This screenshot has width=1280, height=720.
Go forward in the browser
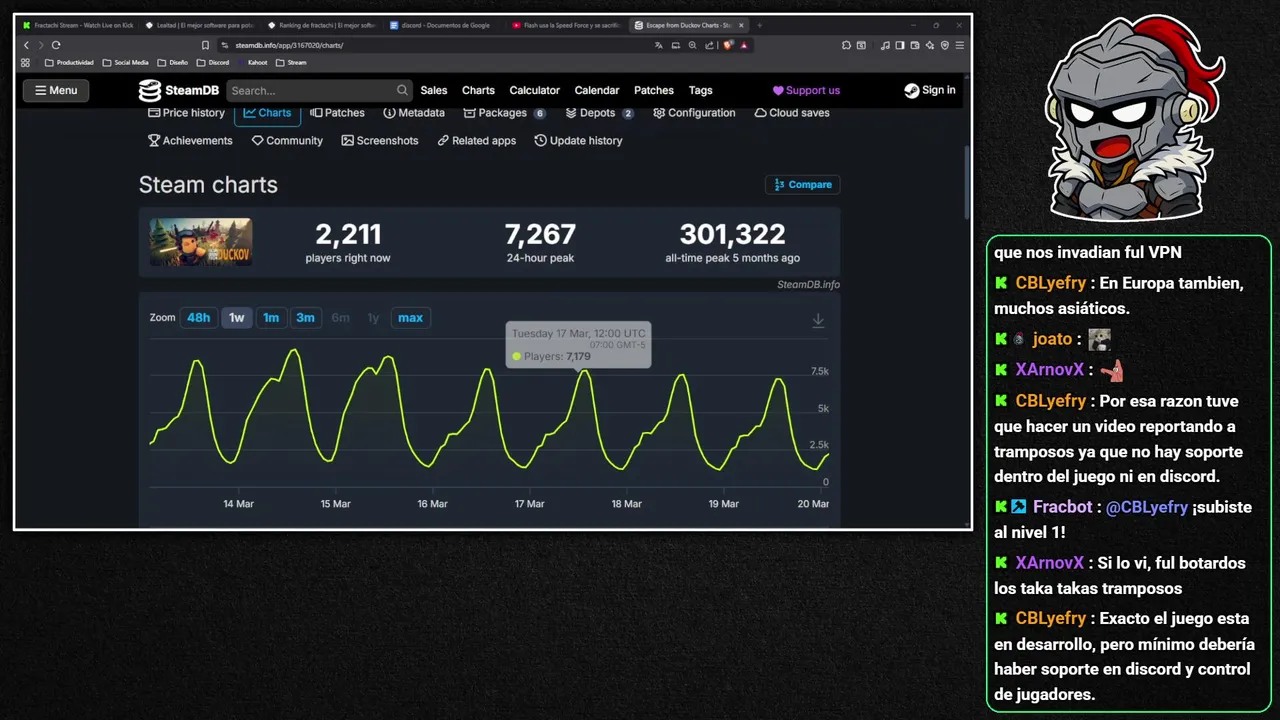pos(41,45)
